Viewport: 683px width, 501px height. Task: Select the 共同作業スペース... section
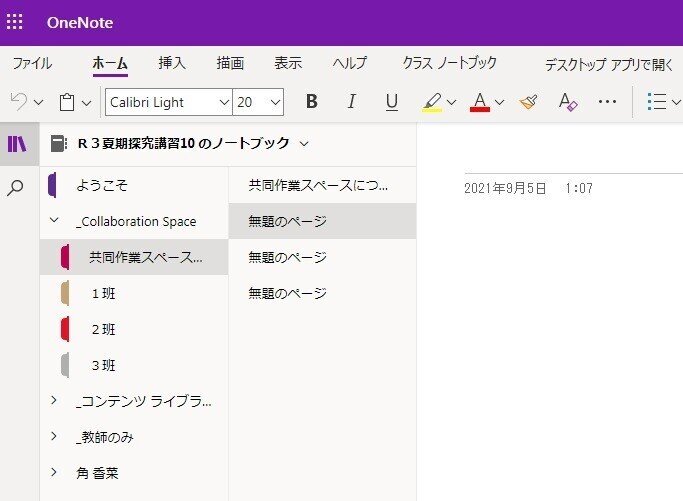click(x=134, y=257)
